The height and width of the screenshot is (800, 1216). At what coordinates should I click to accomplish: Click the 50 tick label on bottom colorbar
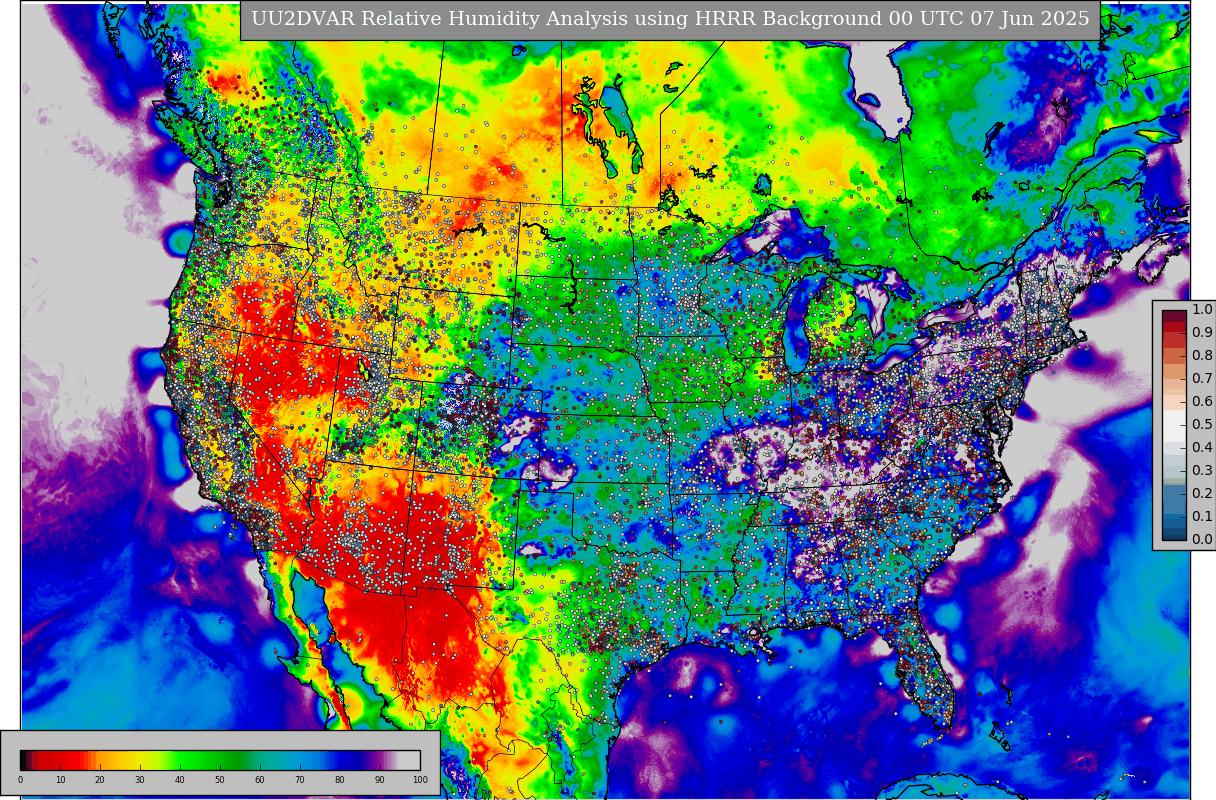click(x=220, y=780)
